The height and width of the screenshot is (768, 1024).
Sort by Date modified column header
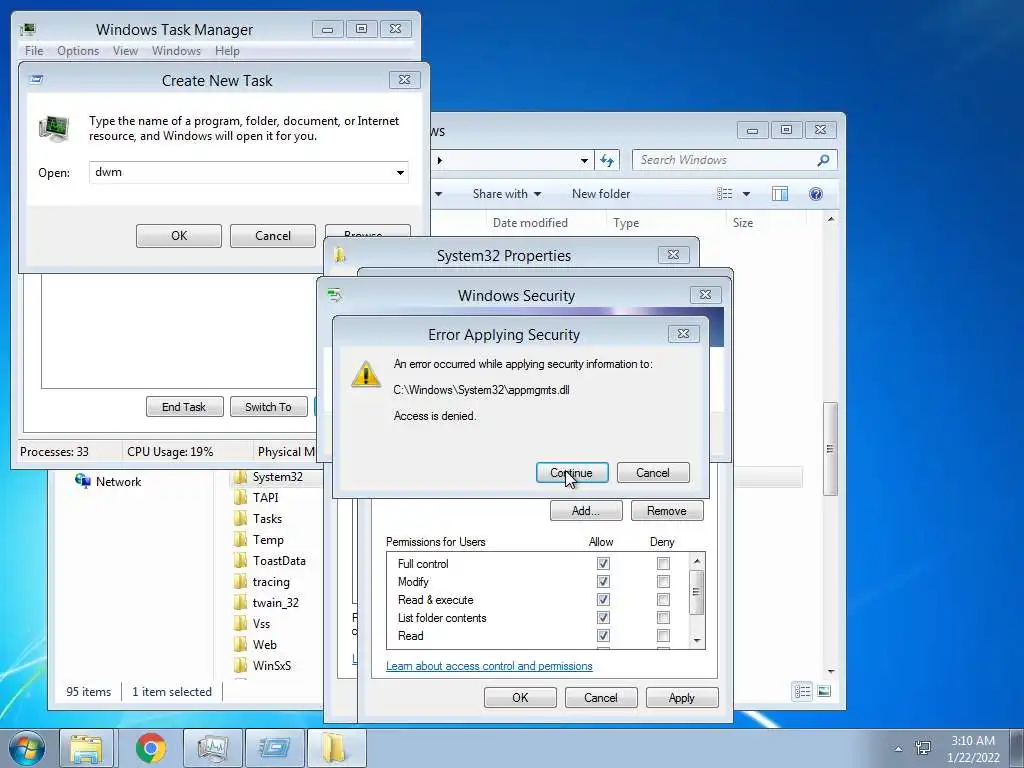(530, 223)
